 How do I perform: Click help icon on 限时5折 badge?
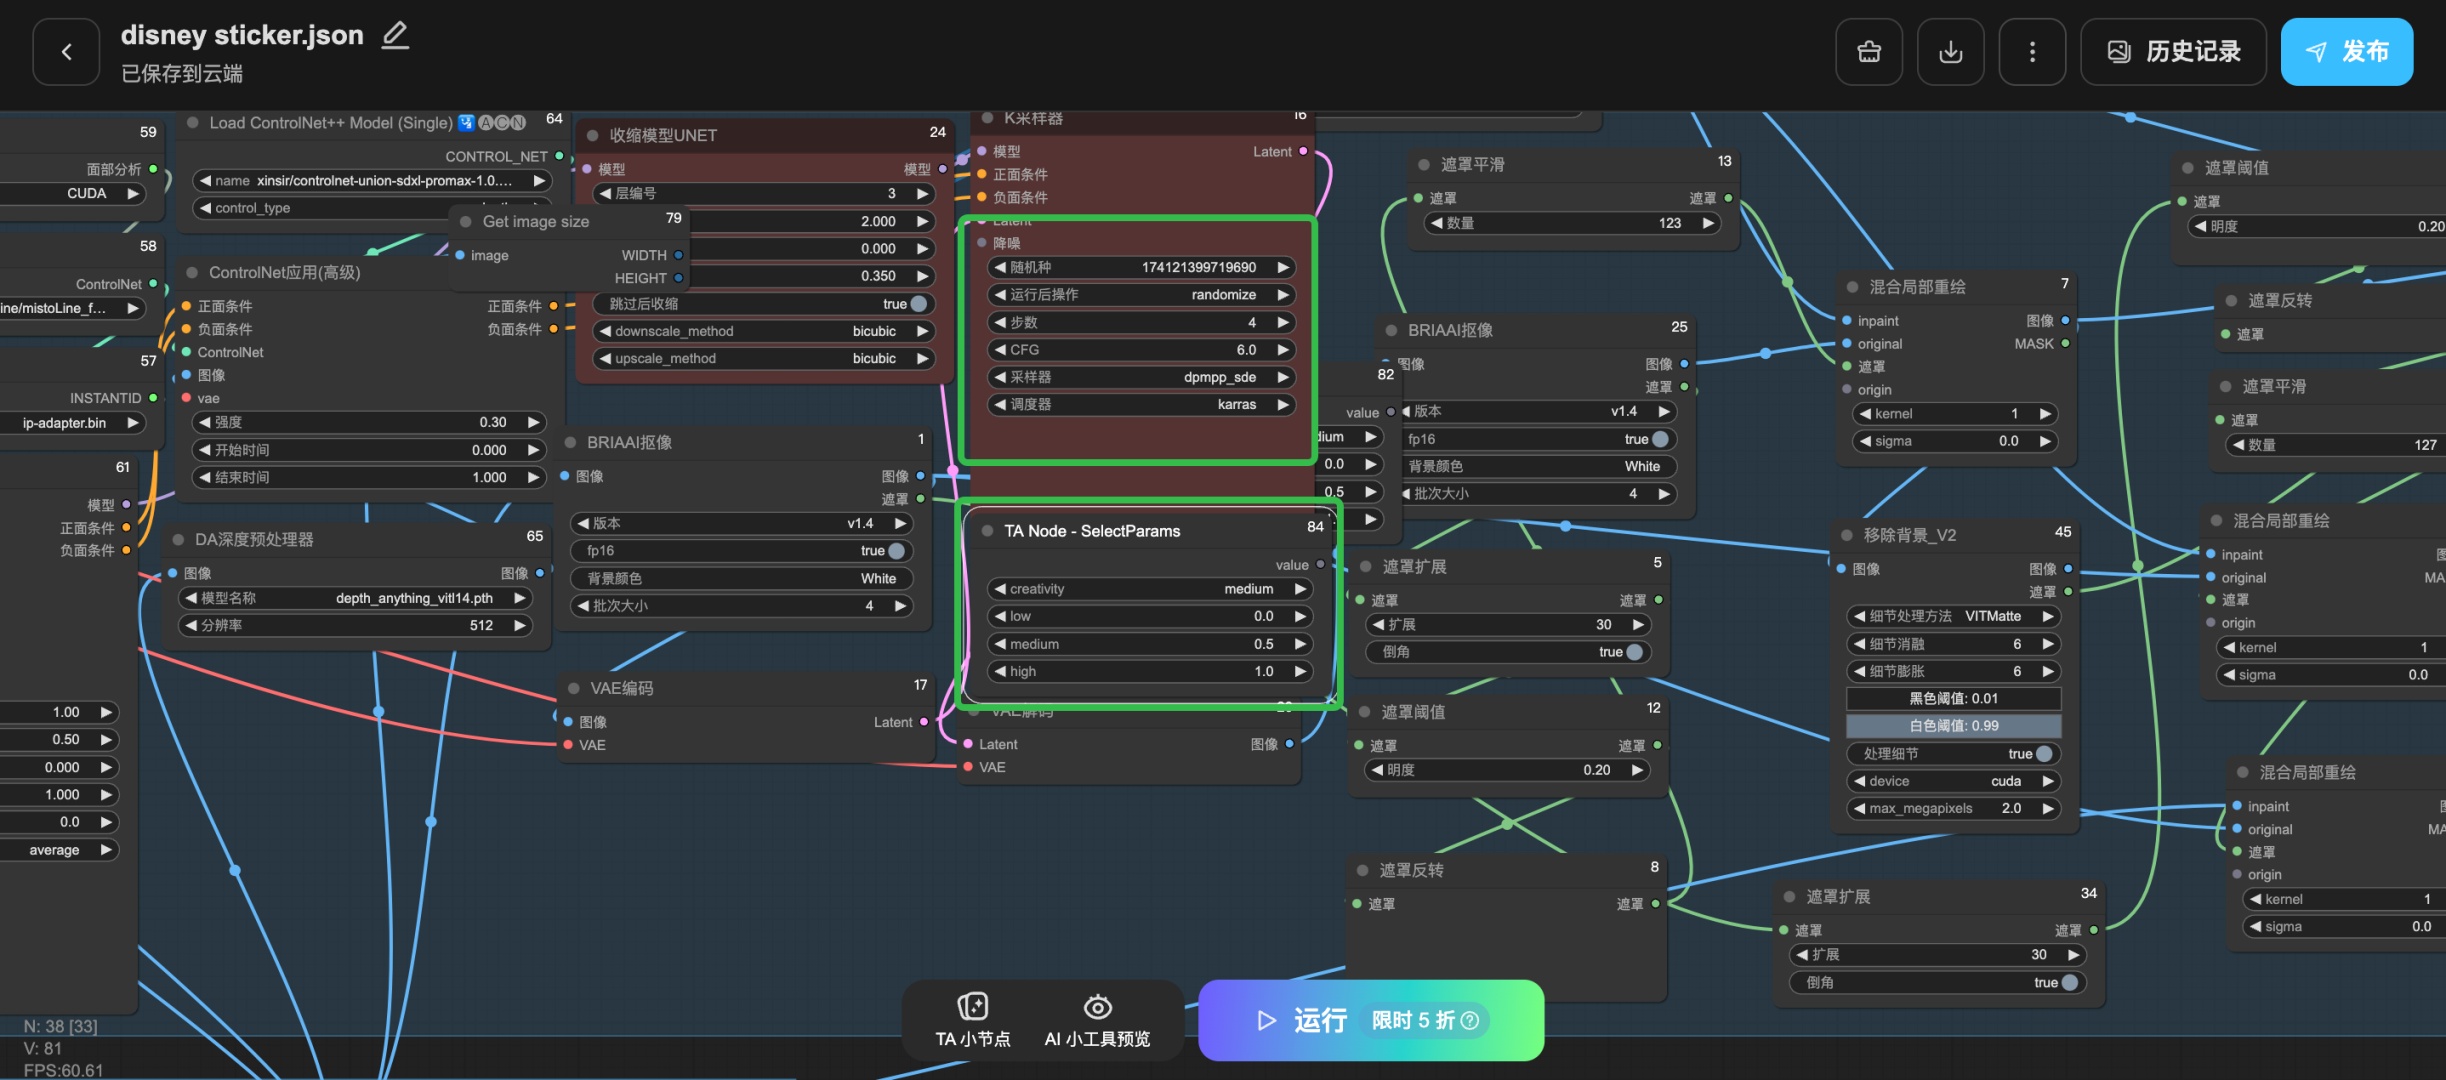click(1470, 1020)
